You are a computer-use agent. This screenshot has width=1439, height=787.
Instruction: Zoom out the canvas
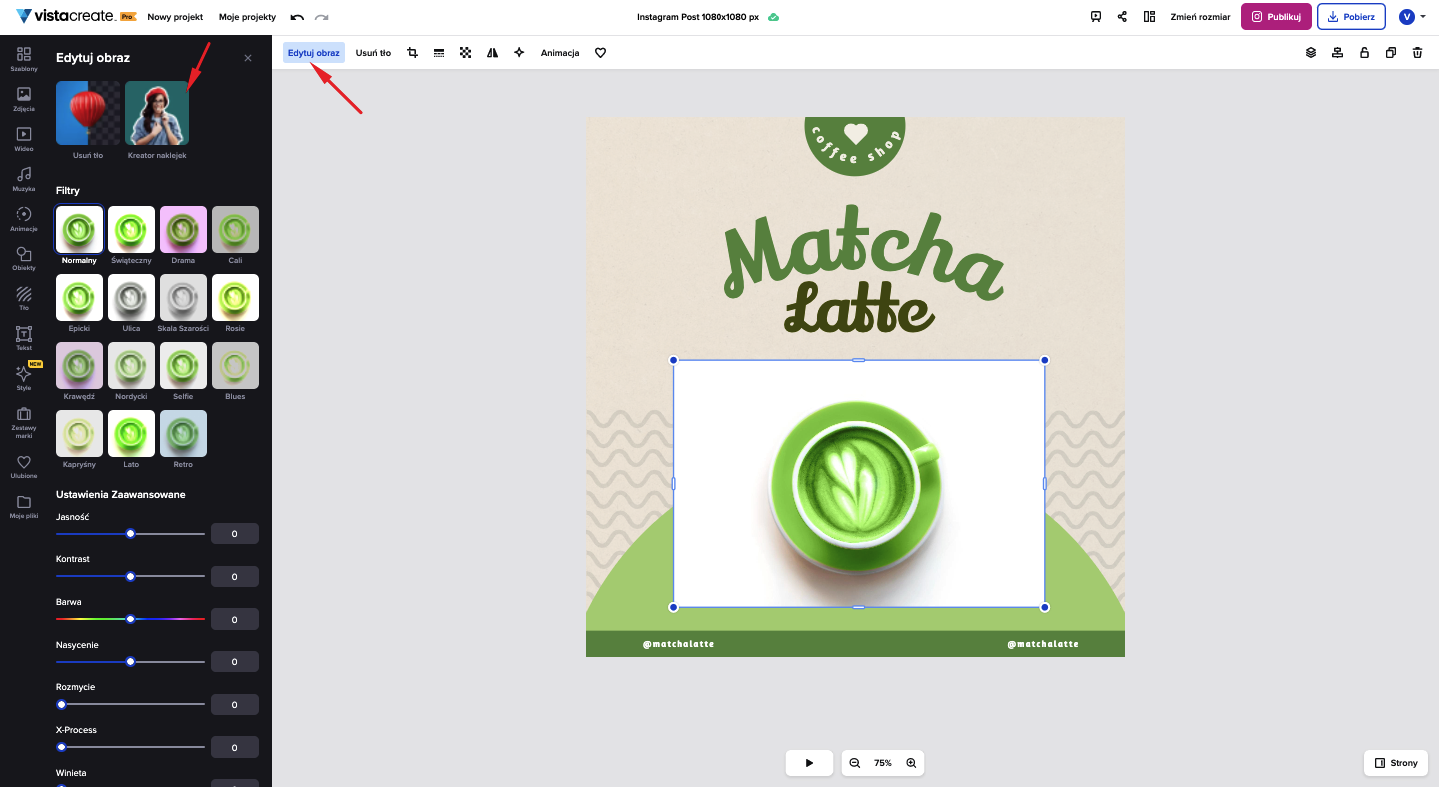click(x=855, y=763)
